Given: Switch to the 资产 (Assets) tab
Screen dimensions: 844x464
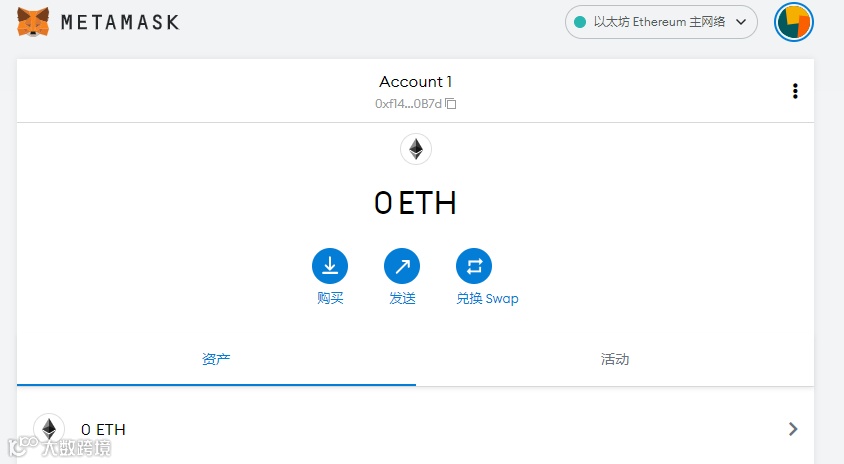Looking at the screenshot, I should 216,359.
